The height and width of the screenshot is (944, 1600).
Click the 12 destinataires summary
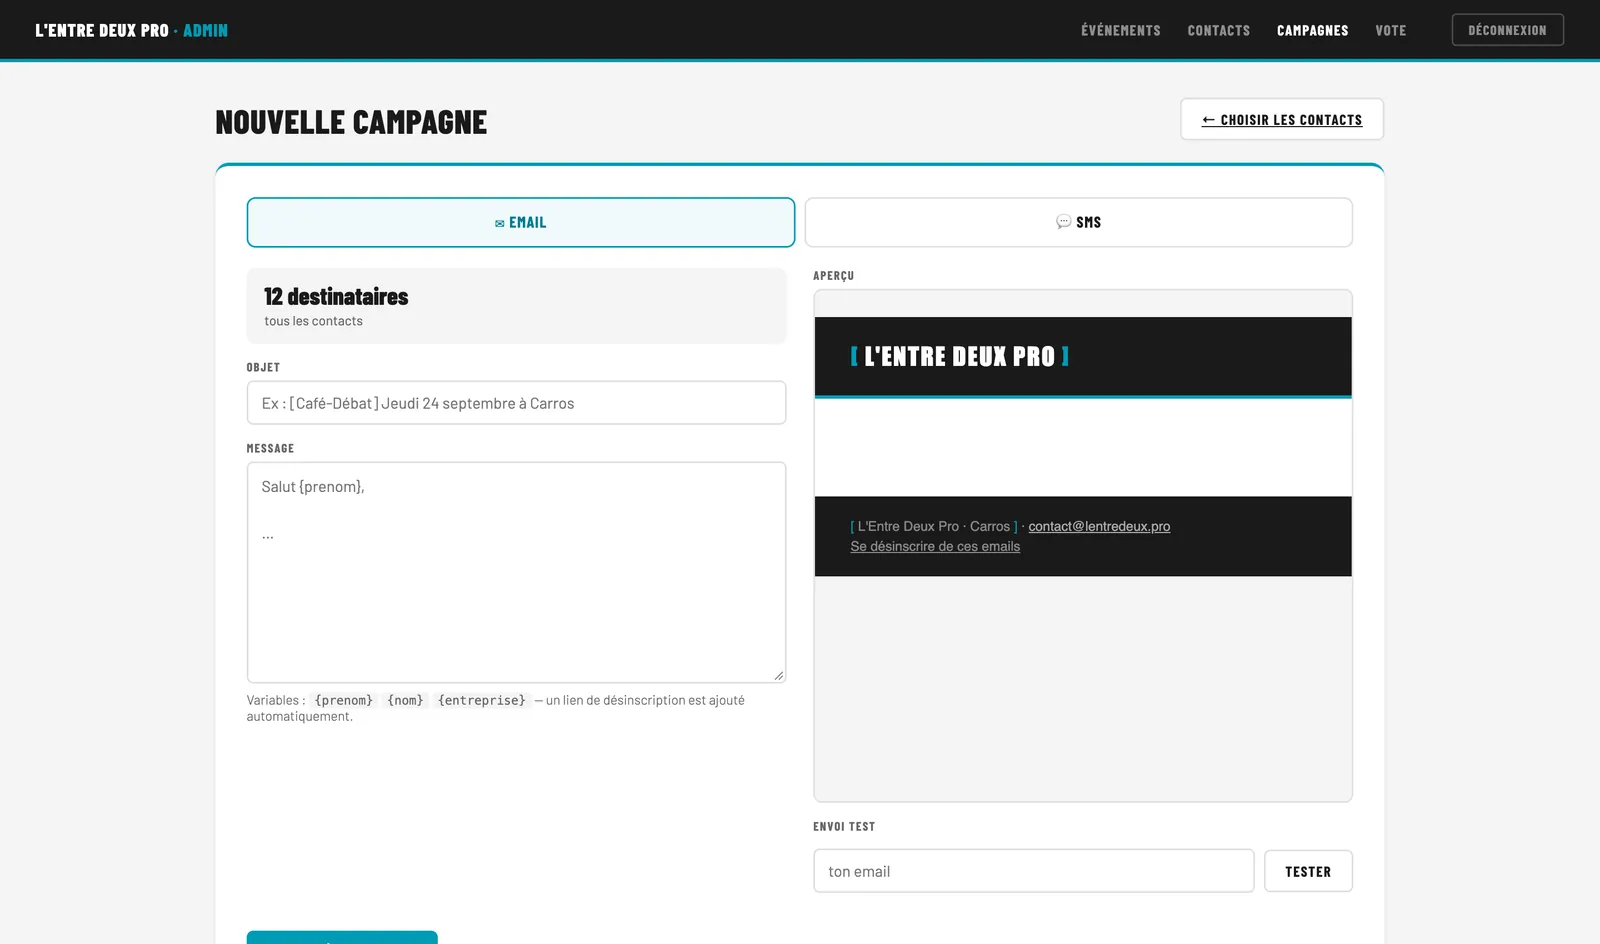(x=516, y=306)
